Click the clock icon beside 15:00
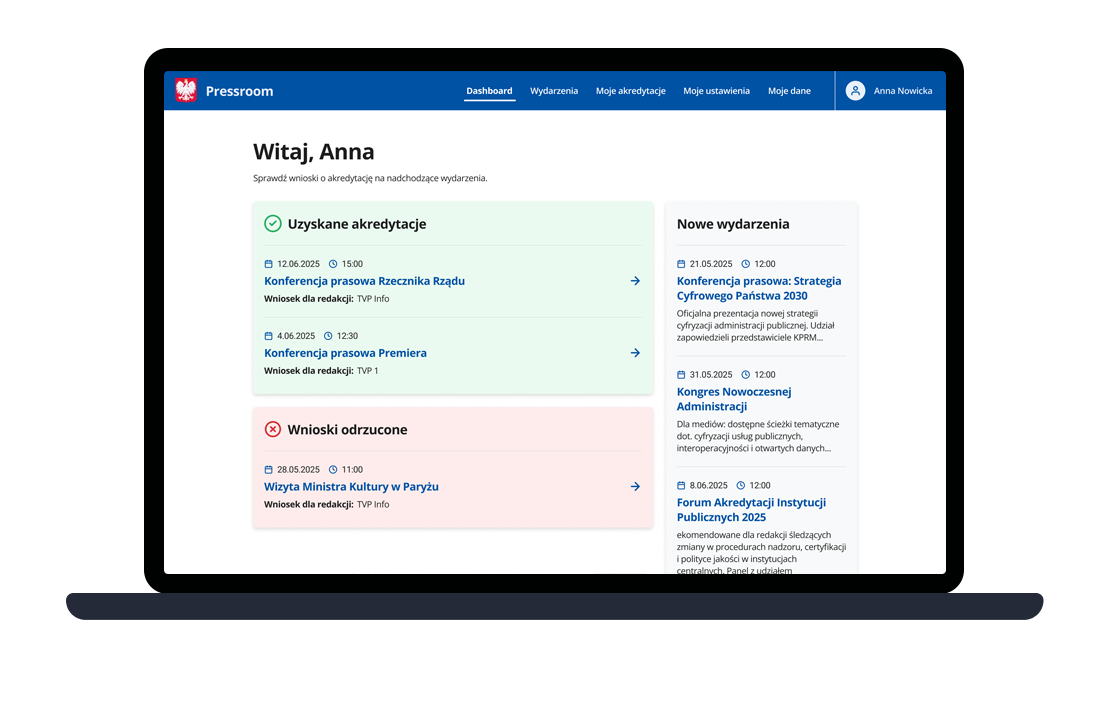Viewport: 1110px width, 709px height. 333,264
